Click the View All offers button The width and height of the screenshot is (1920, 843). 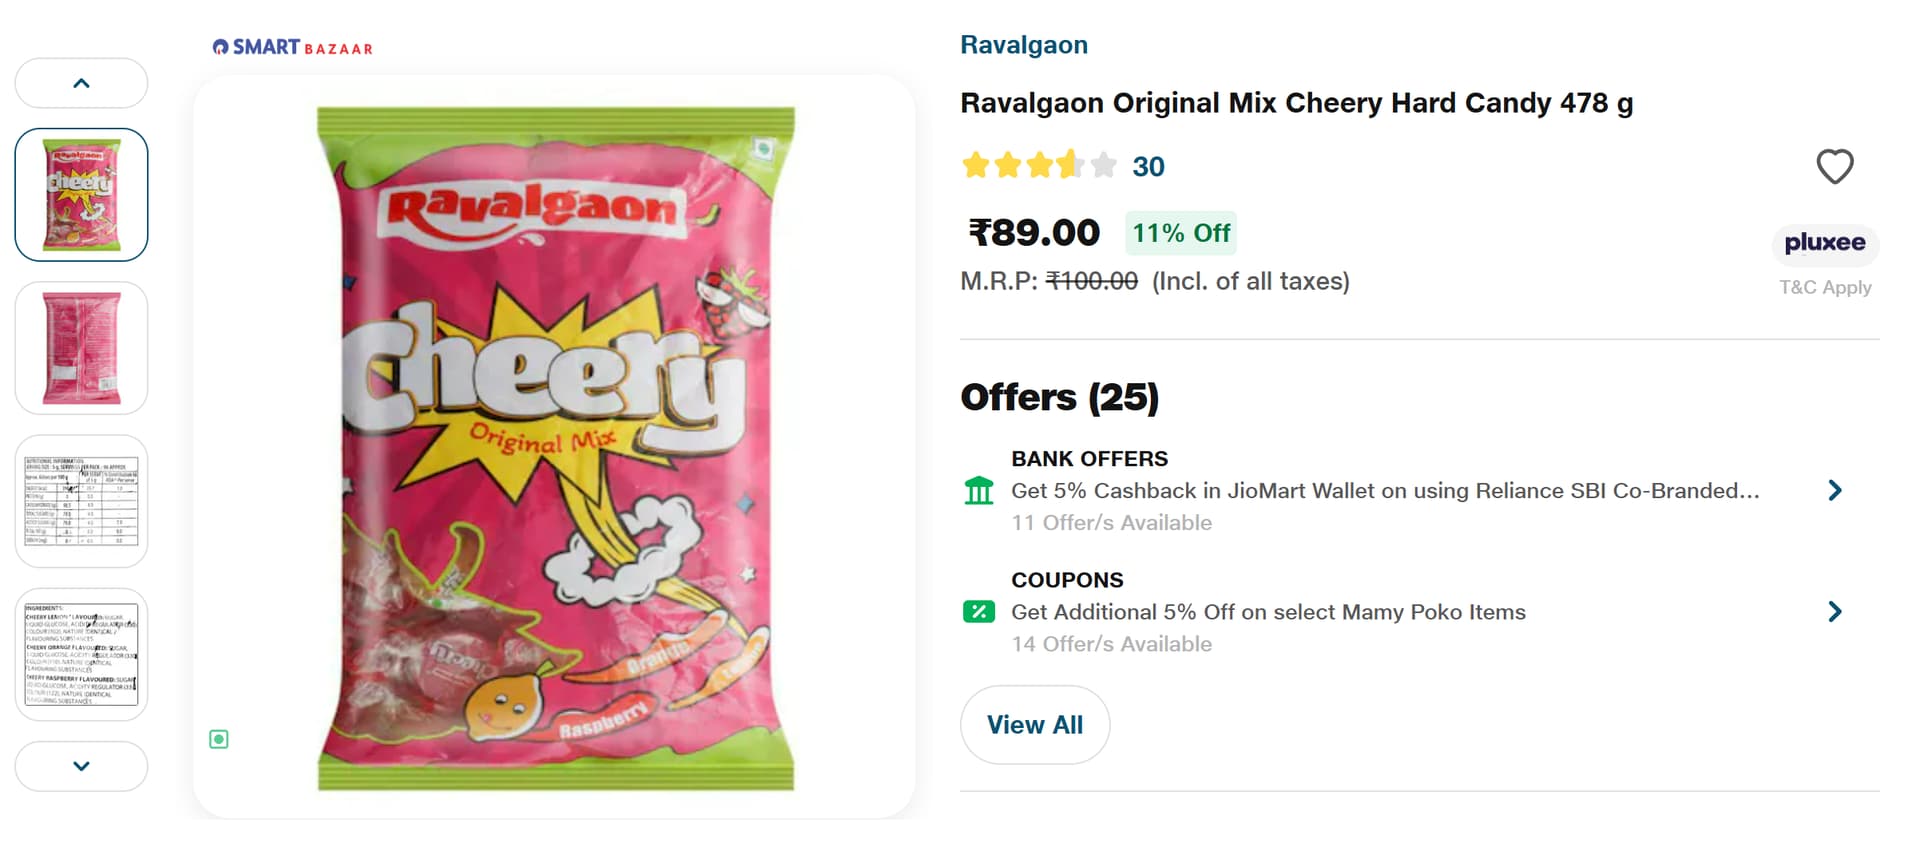click(1034, 725)
